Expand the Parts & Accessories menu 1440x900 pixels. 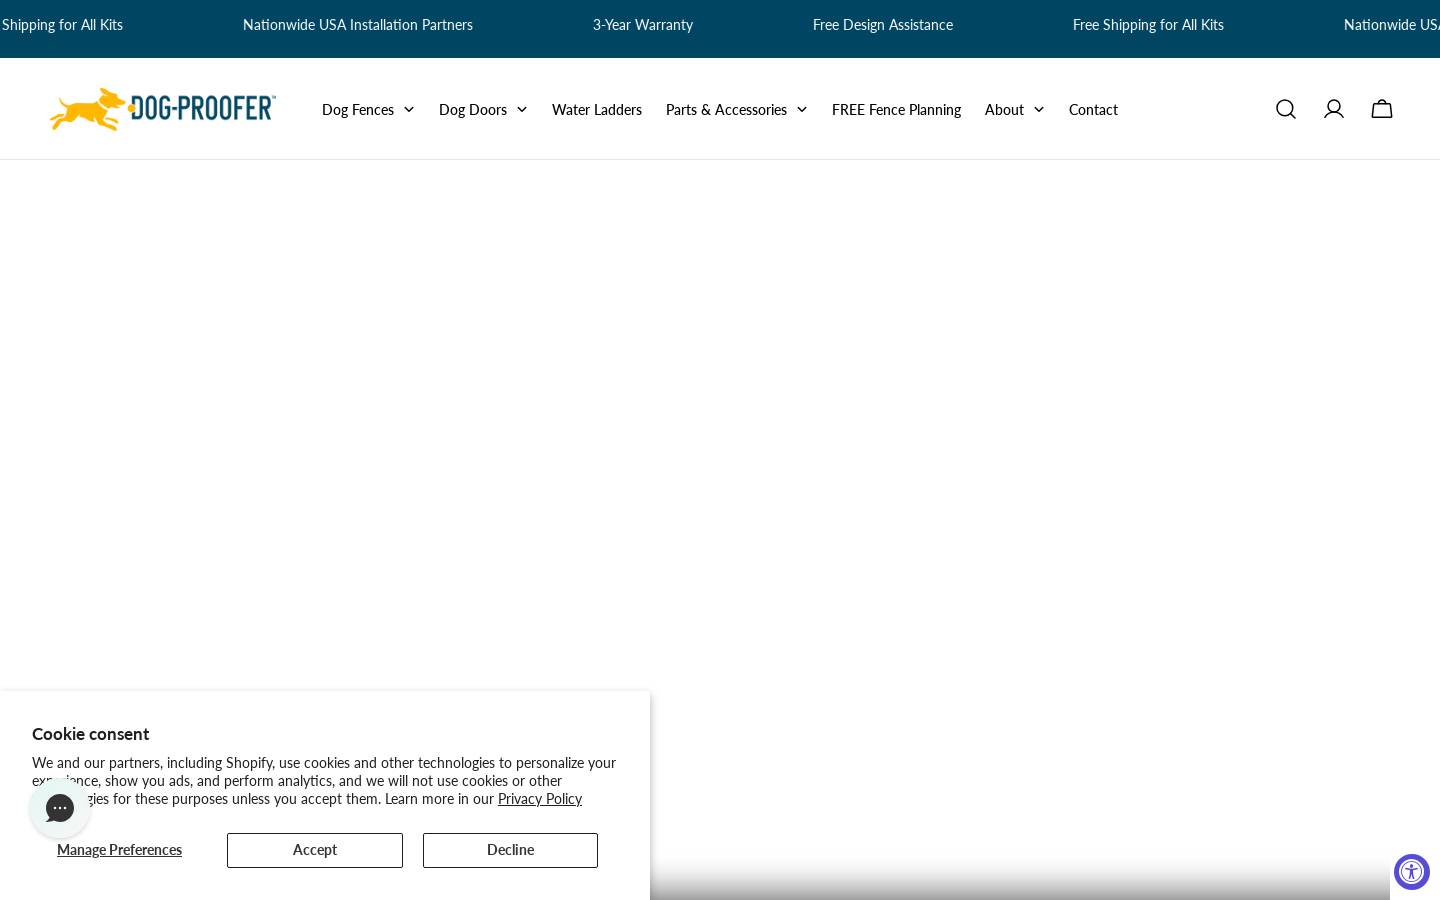737,109
